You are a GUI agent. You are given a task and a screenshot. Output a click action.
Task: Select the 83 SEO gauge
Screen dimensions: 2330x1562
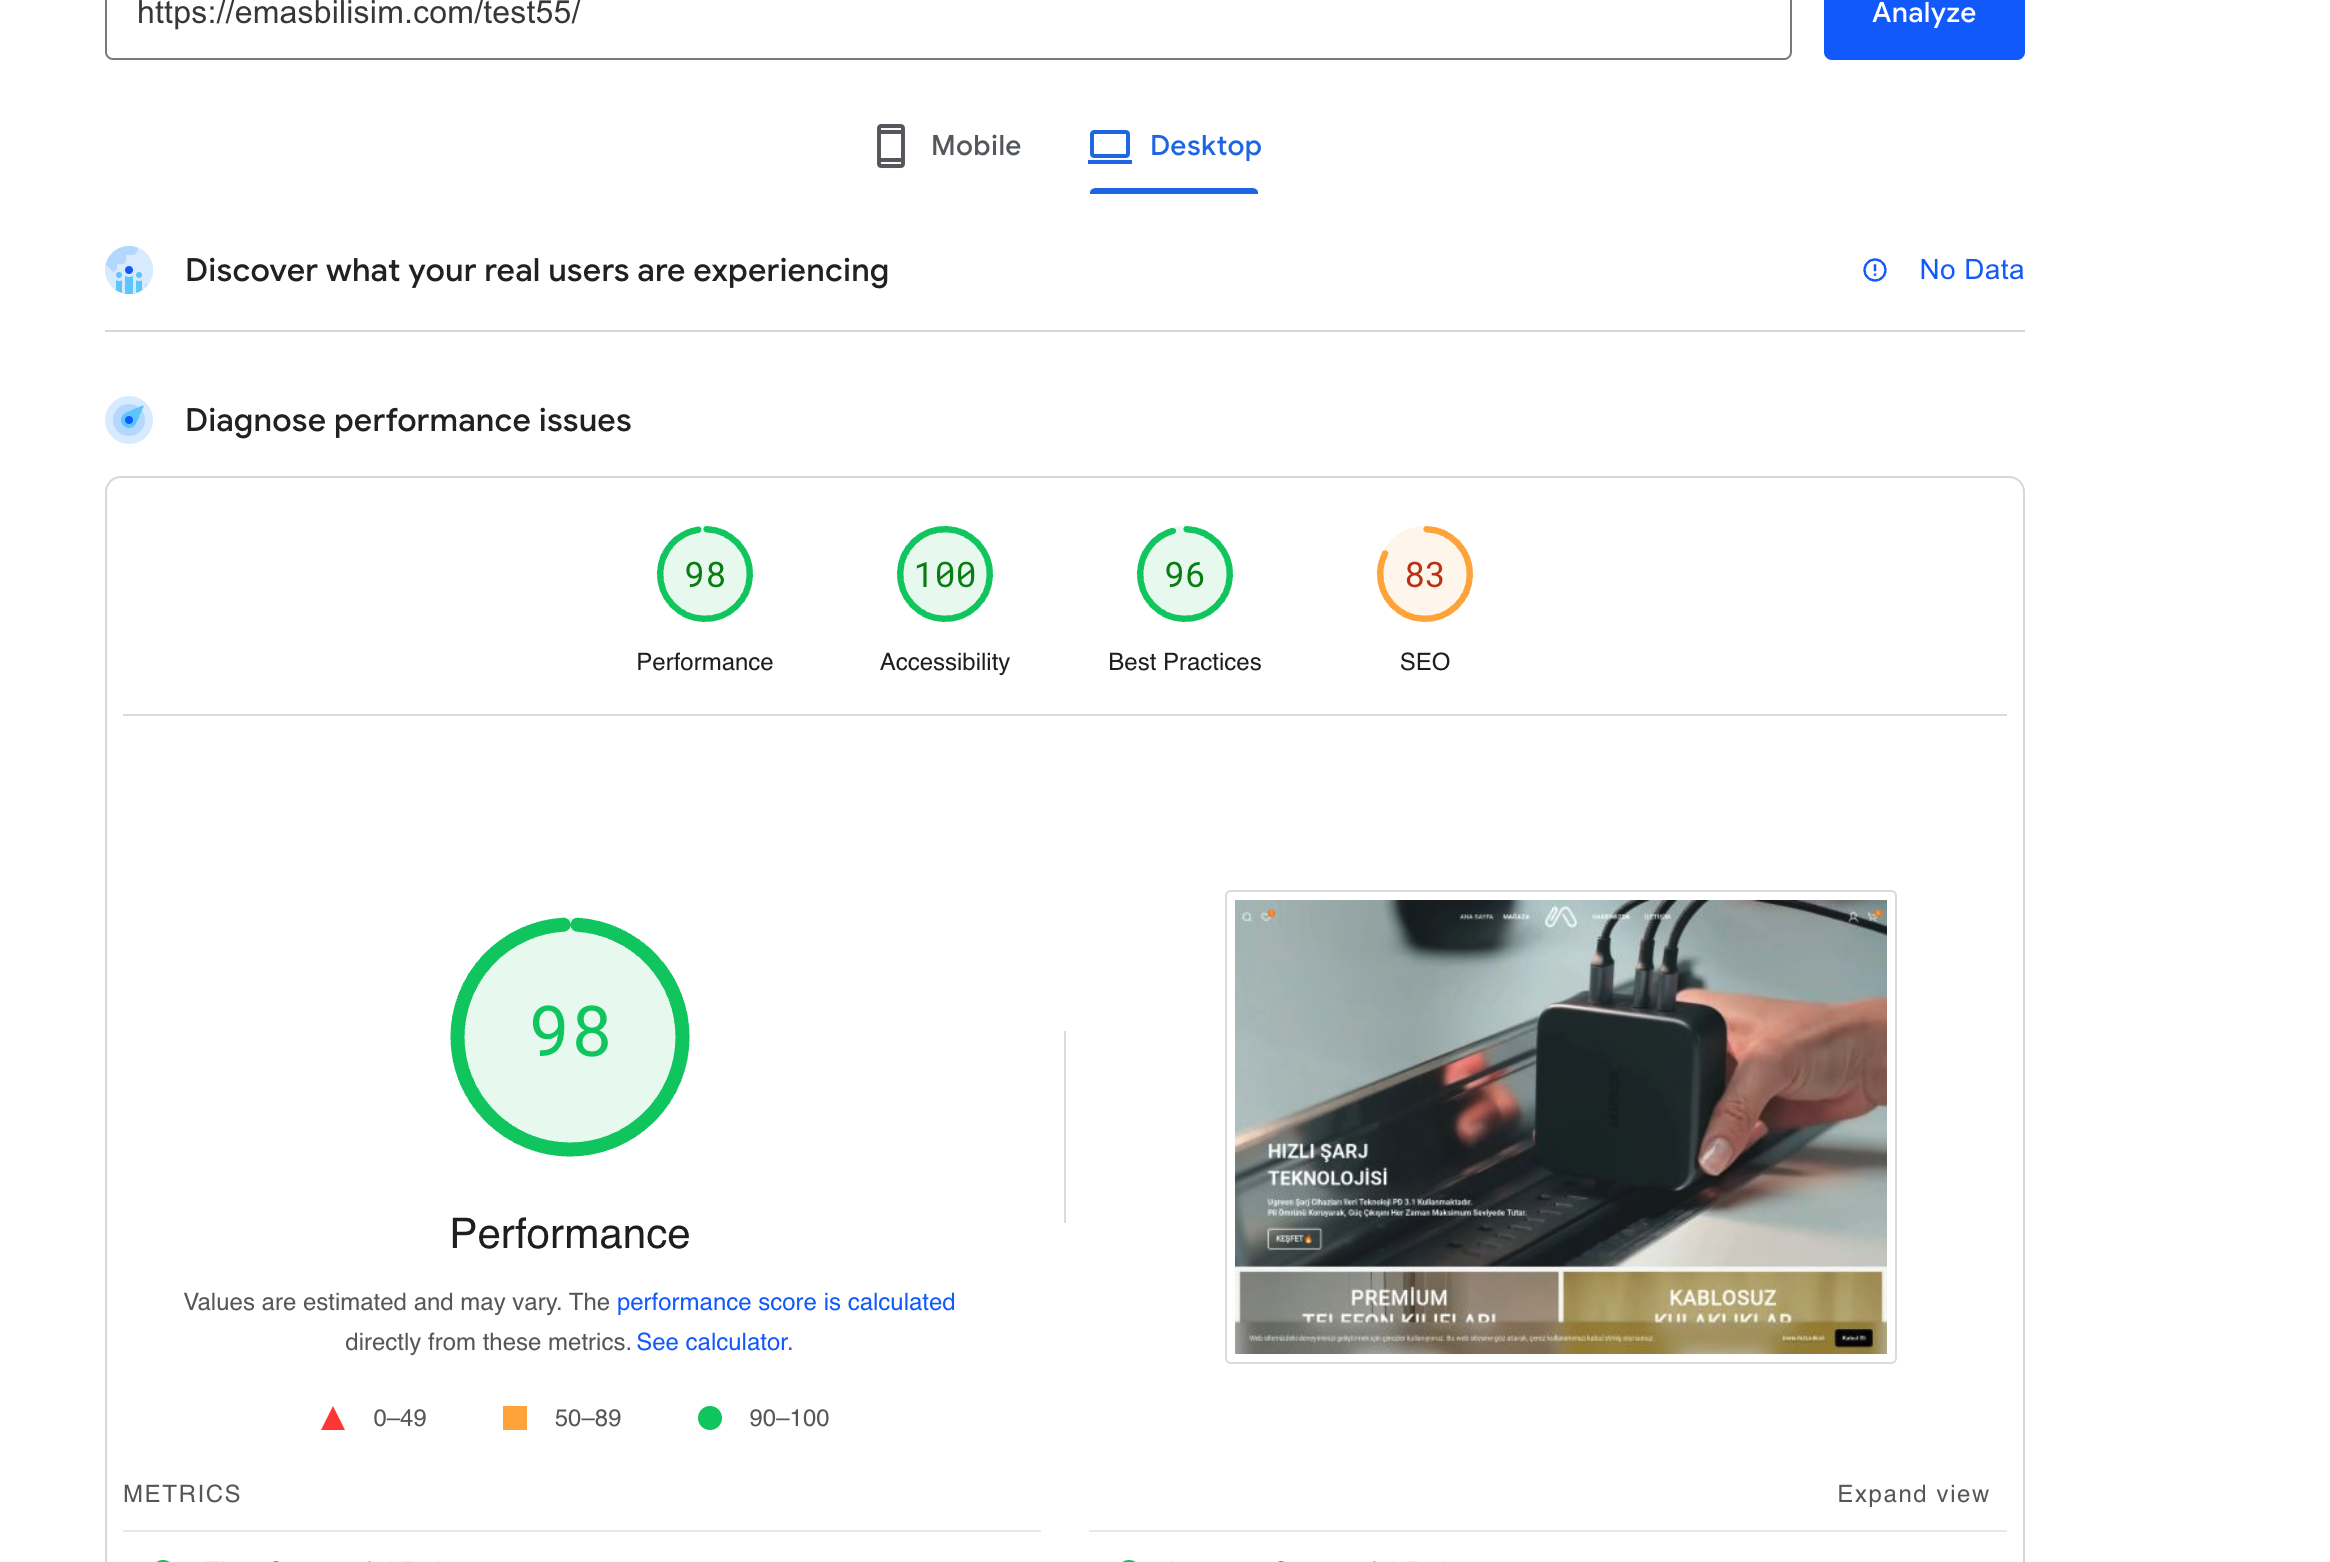(x=1424, y=575)
